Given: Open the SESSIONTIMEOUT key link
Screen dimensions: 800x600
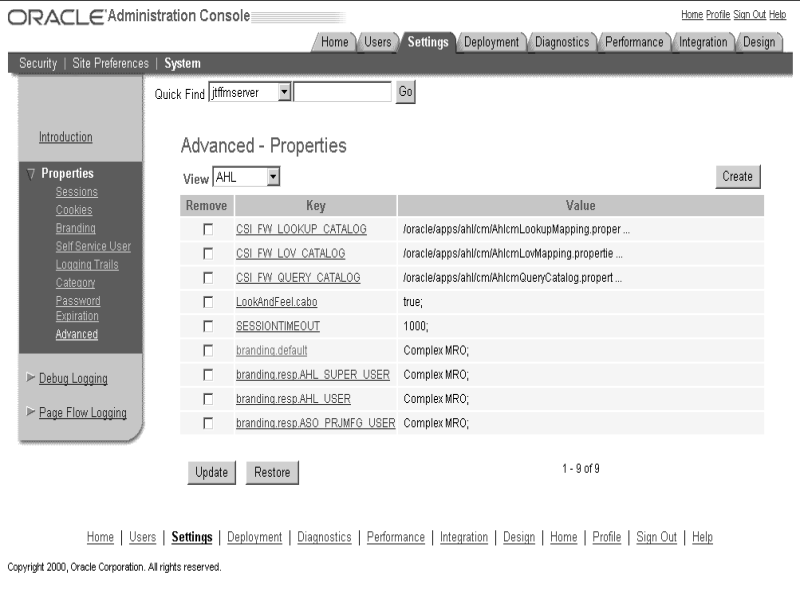Looking at the screenshot, I should pos(278,326).
